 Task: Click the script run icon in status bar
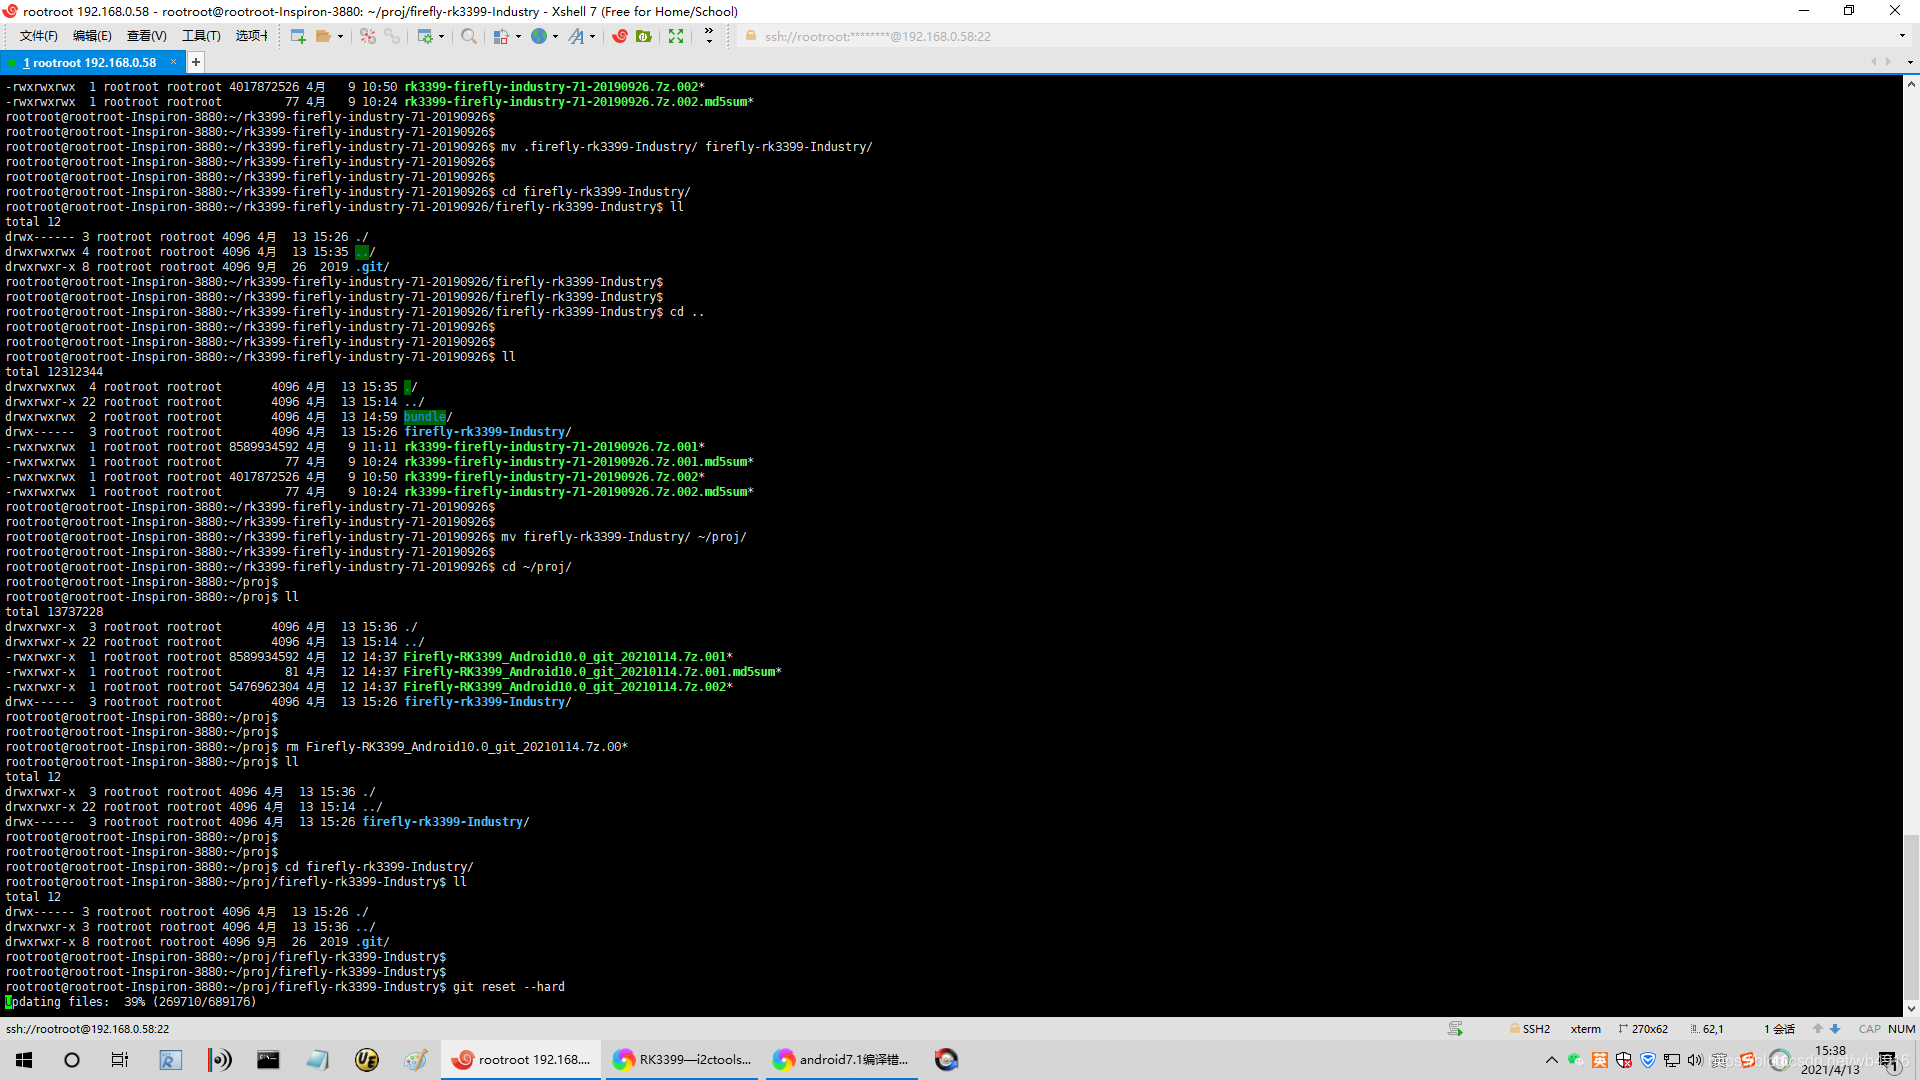click(x=1455, y=1028)
